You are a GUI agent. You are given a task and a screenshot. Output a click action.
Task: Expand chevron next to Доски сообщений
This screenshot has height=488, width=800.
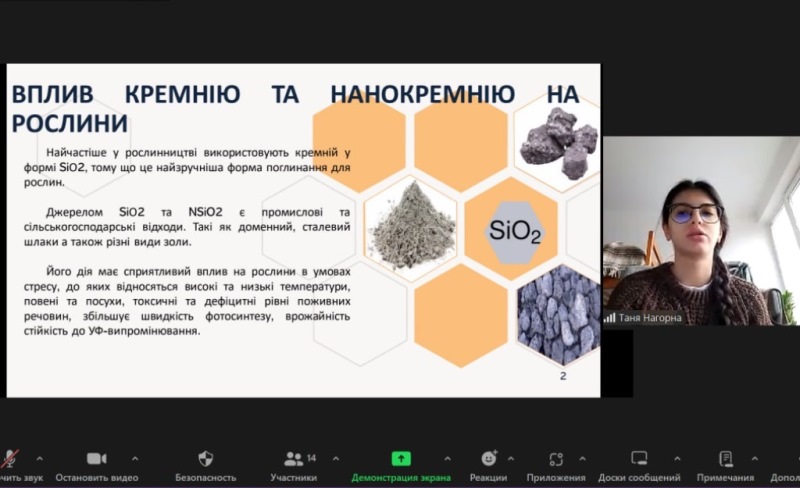click(x=677, y=459)
